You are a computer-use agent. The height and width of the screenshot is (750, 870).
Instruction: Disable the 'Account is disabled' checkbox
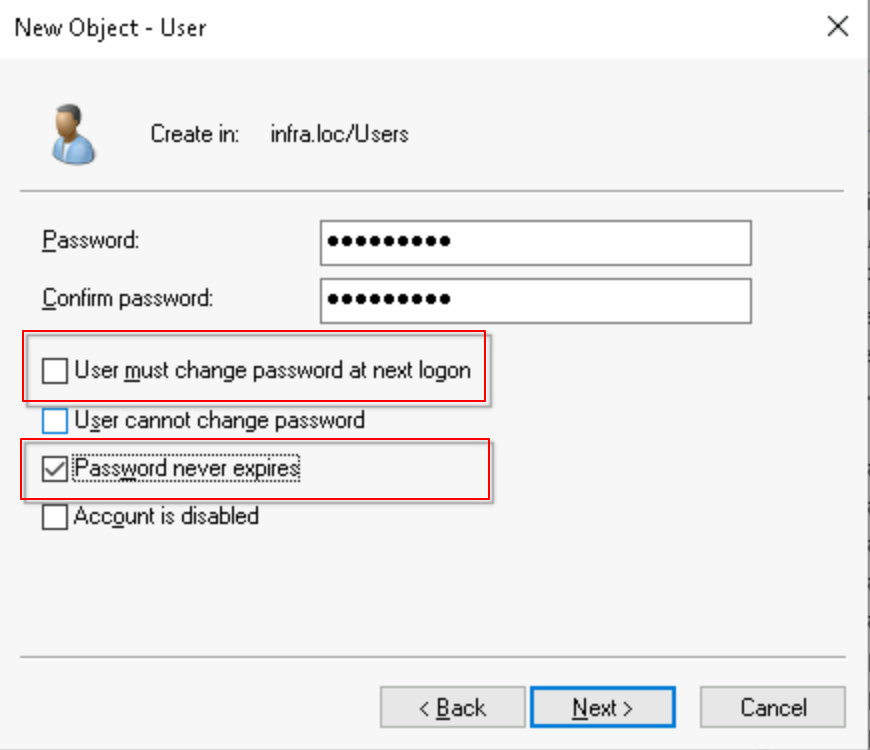(56, 516)
